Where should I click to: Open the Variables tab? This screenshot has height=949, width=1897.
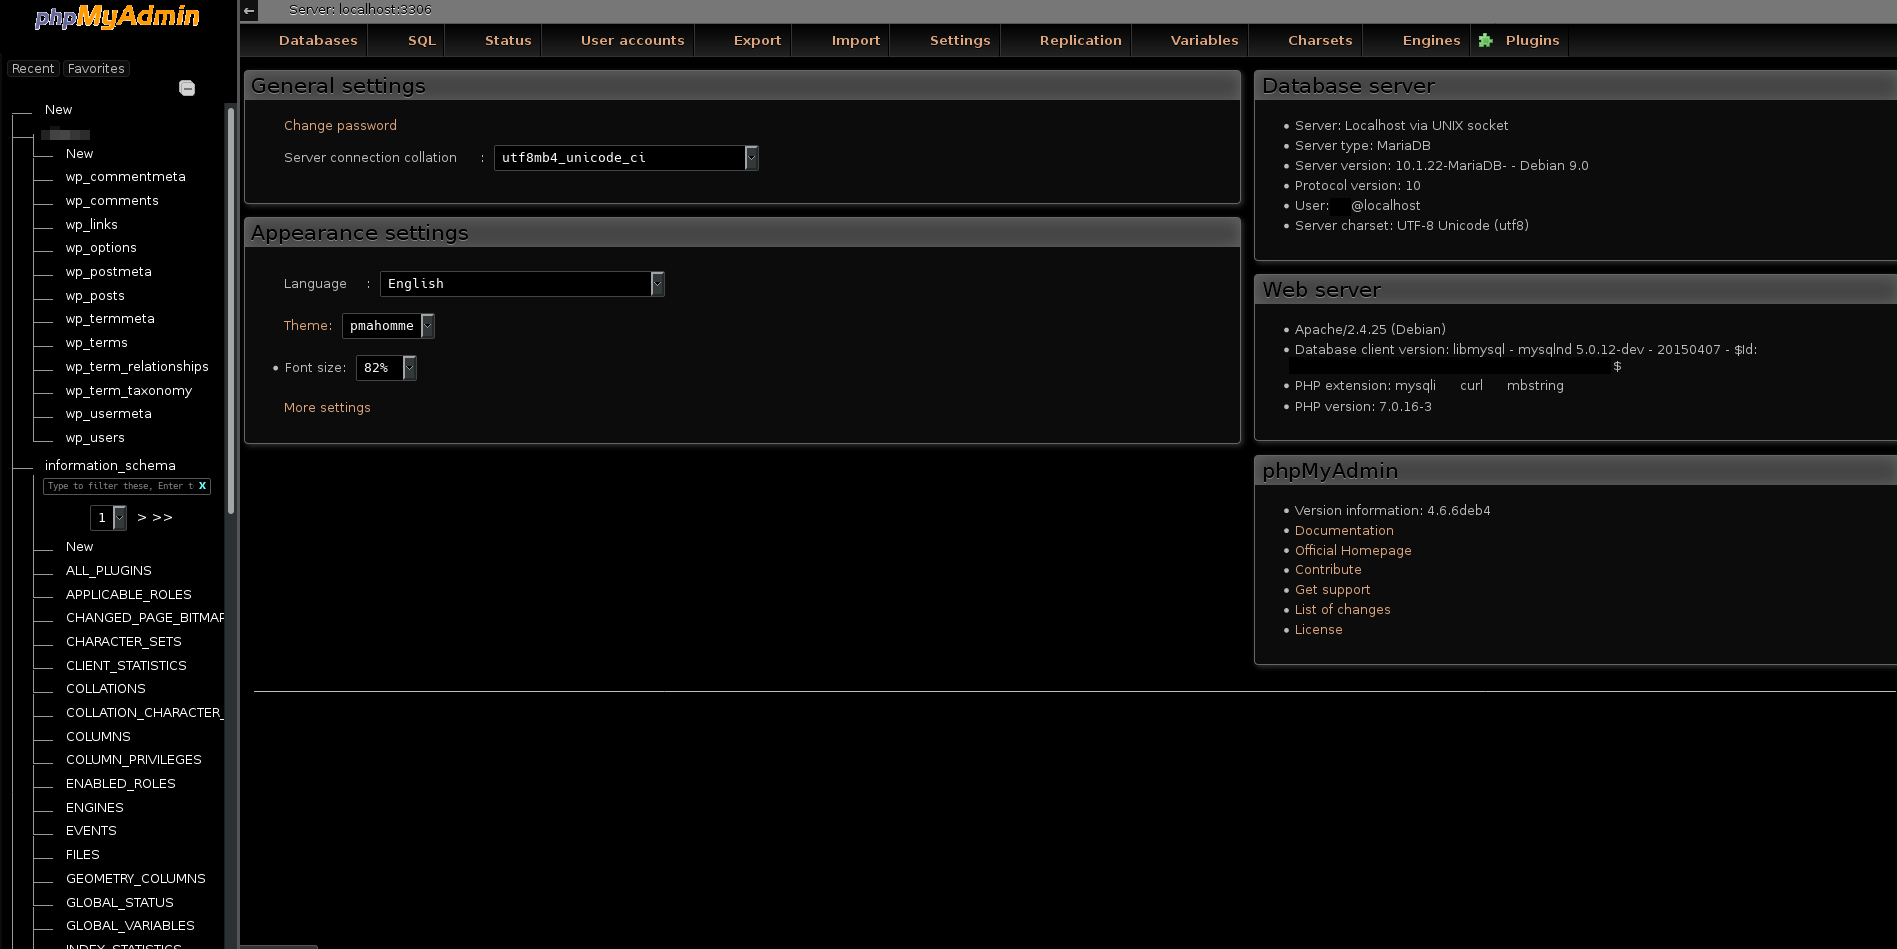[x=1205, y=40]
